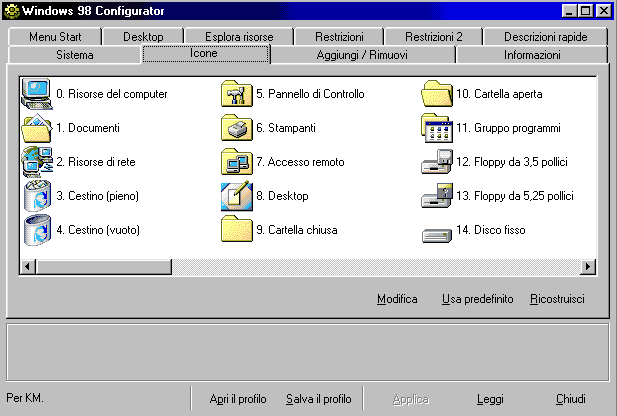Open the Menu Start tab
Viewport: 617px width, 416px height.
pyautogui.click(x=55, y=37)
